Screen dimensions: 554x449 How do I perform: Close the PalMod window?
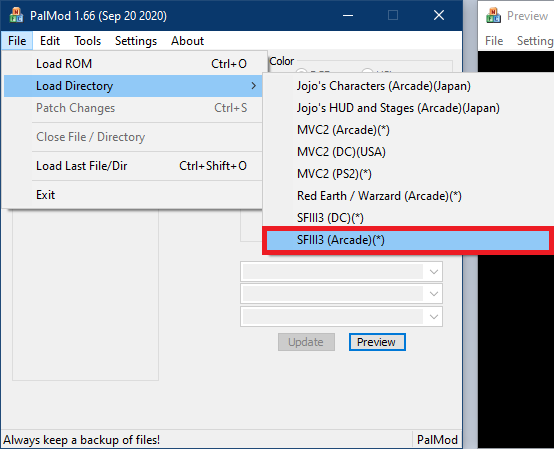(x=439, y=15)
